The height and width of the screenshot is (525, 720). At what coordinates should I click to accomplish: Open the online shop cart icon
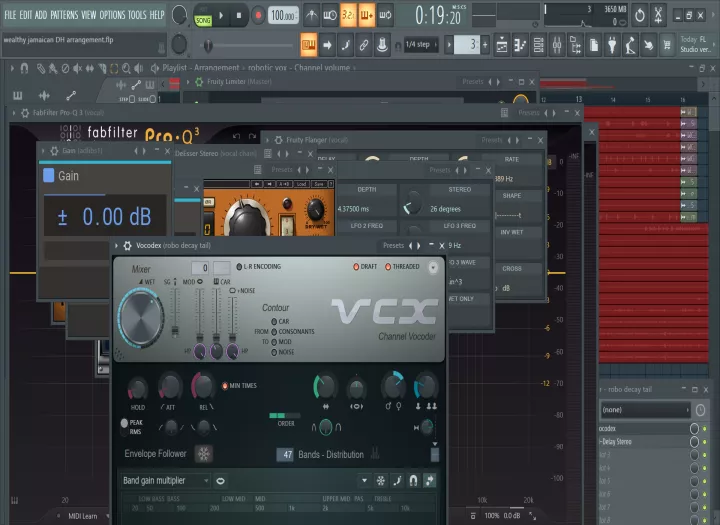[x=667, y=45]
